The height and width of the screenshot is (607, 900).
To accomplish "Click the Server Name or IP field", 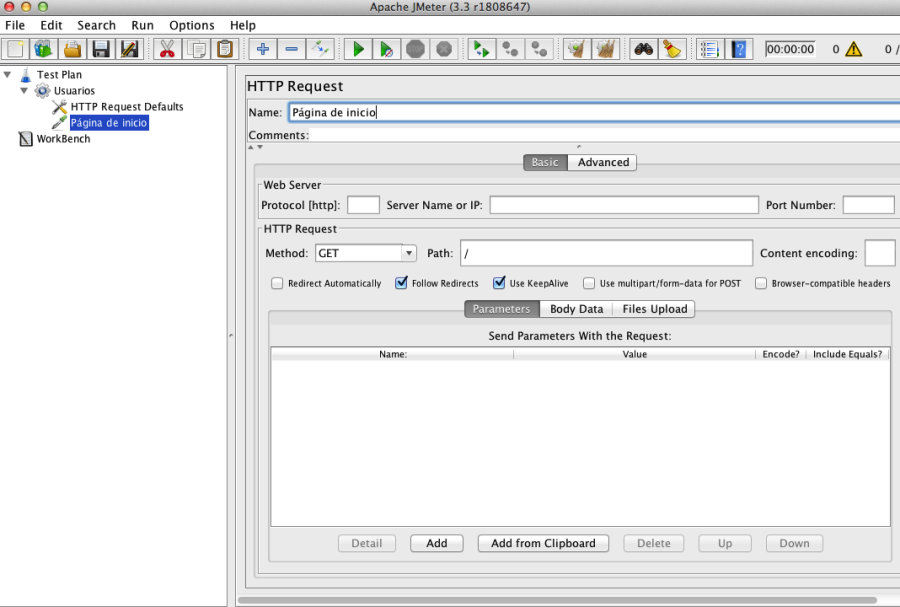I will [x=624, y=205].
